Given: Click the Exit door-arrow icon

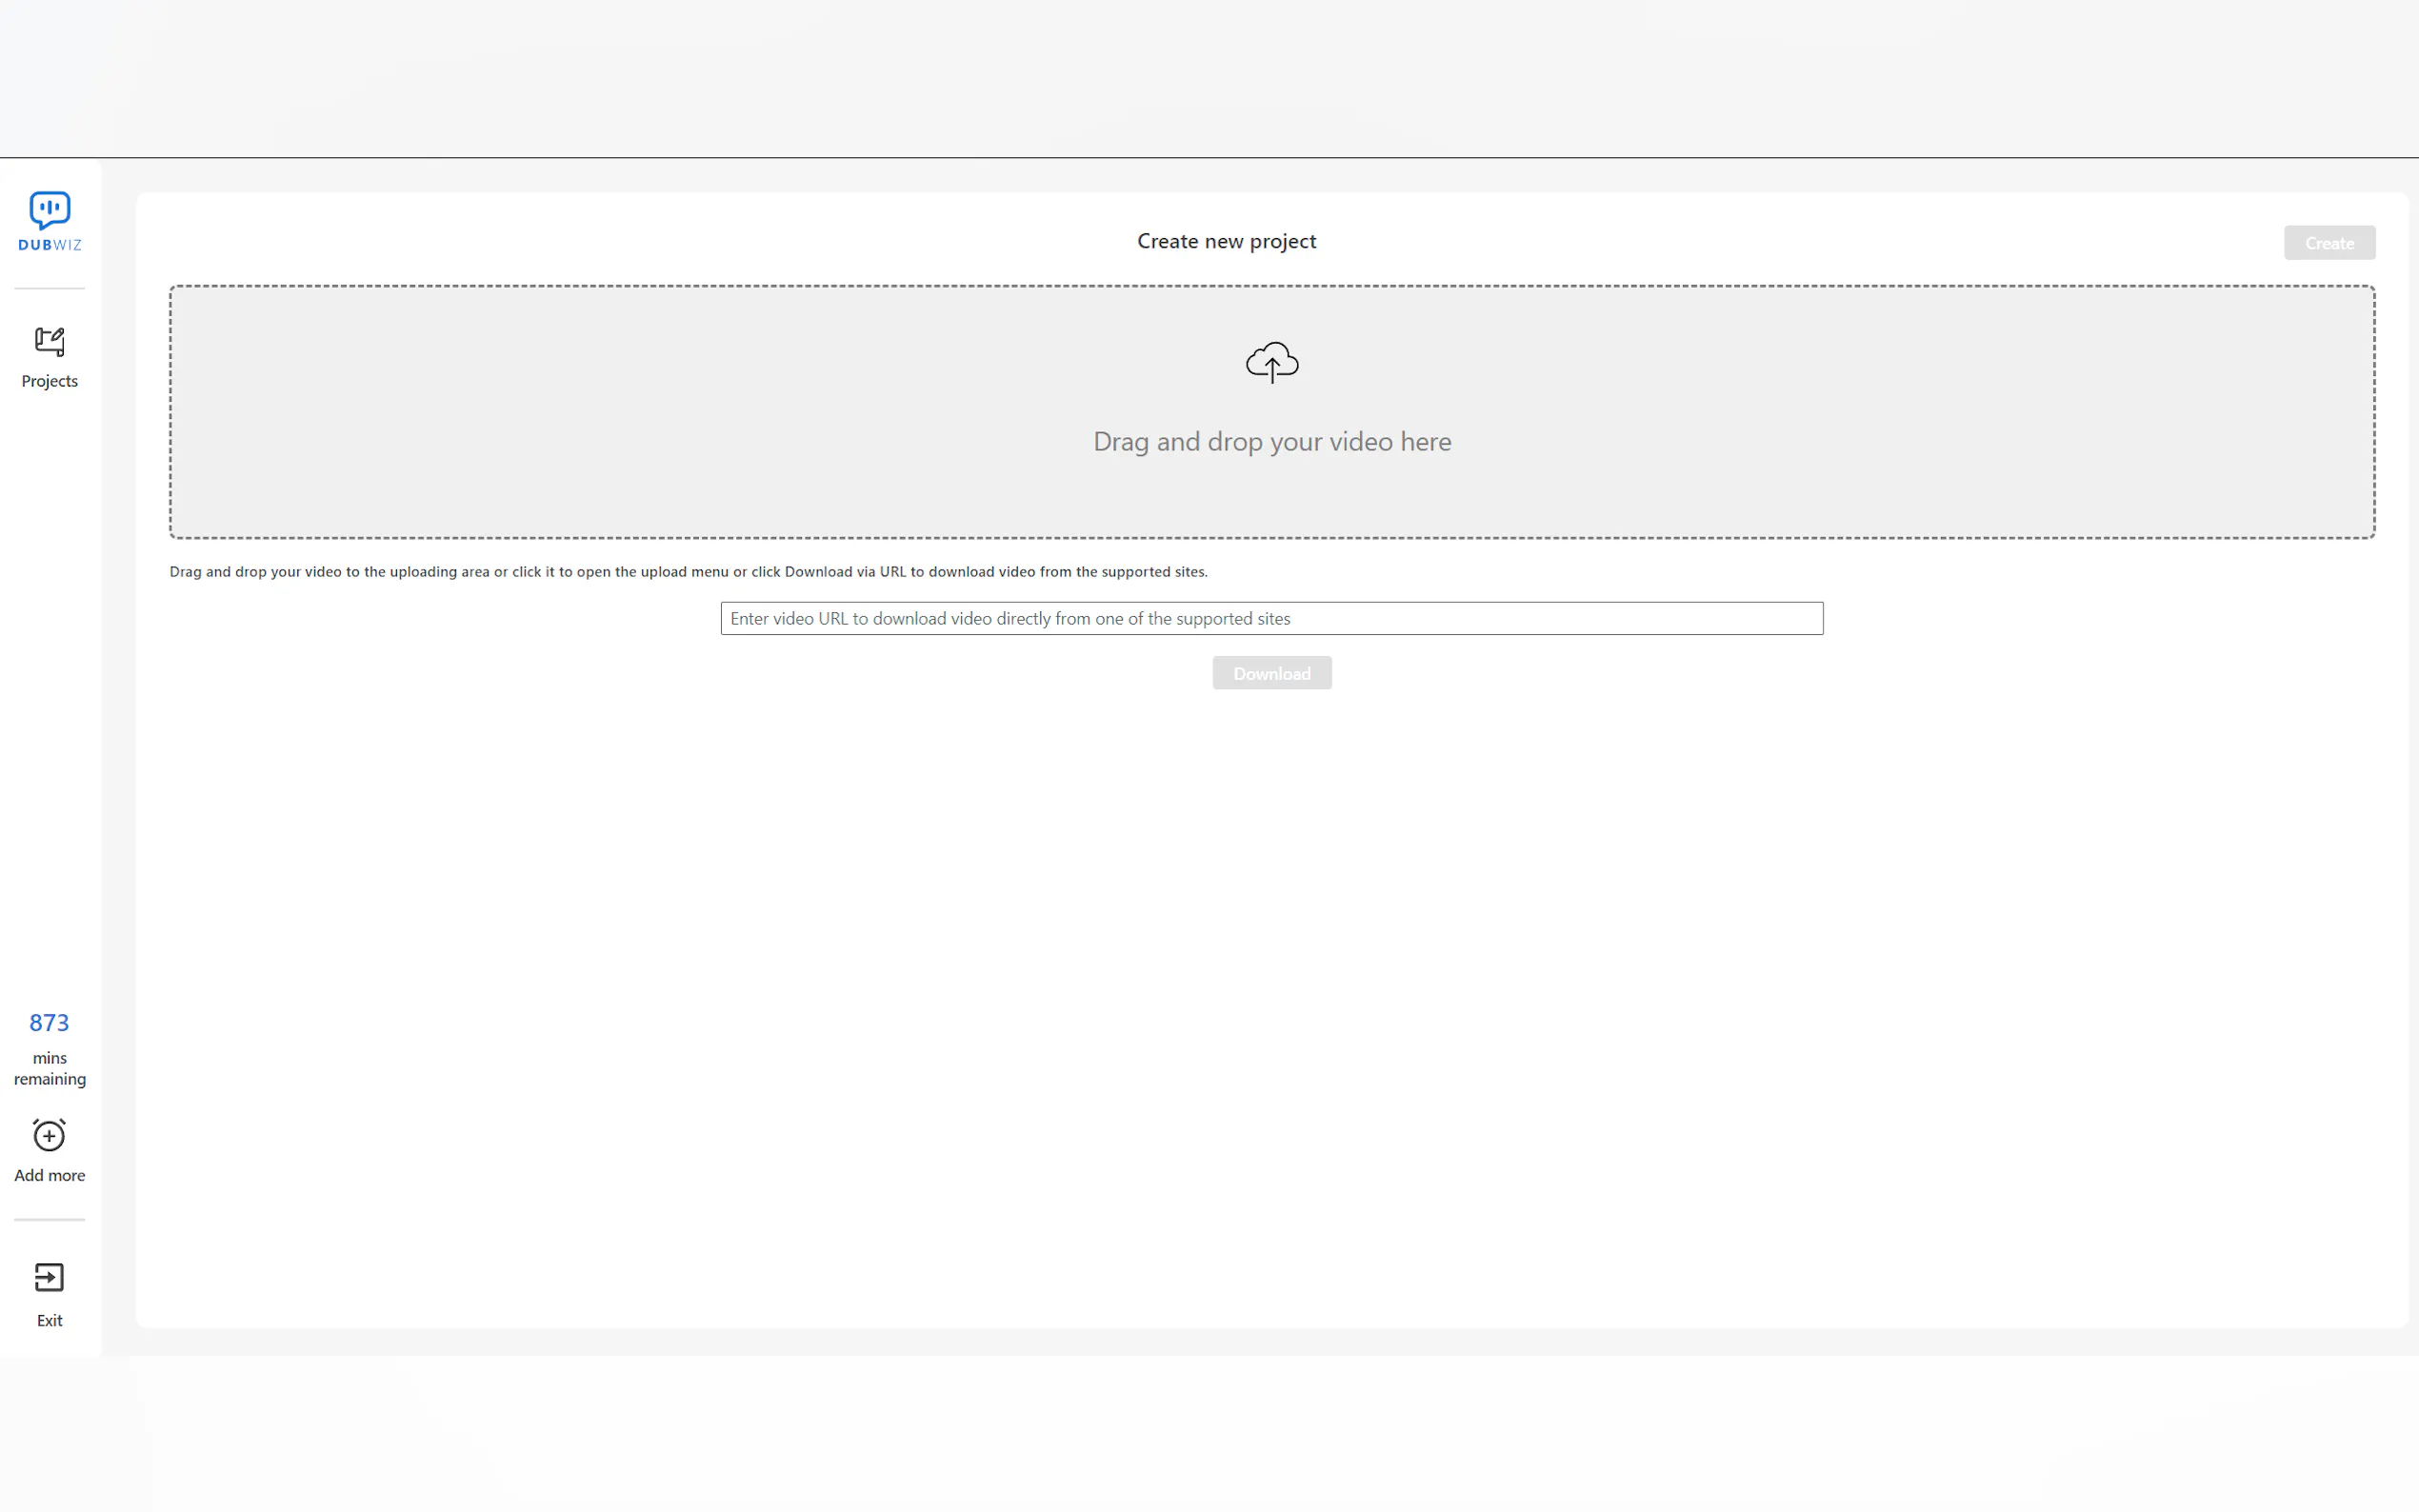Looking at the screenshot, I should tap(49, 1277).
